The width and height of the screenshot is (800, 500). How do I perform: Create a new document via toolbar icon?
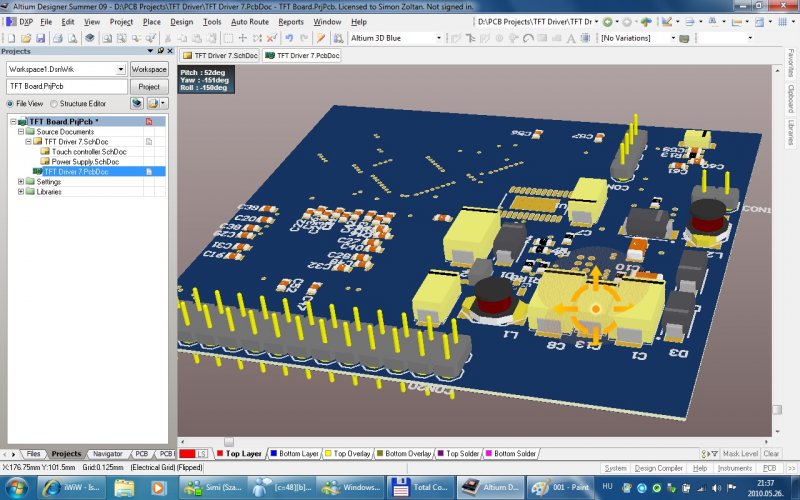tap(11, 38)
